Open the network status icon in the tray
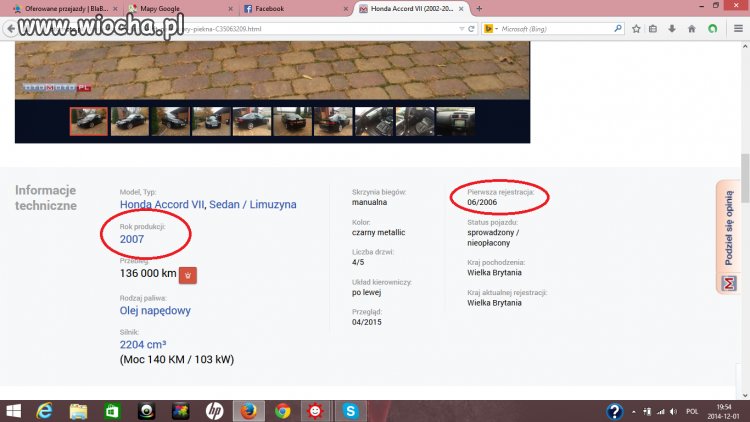Screen dimensions: 750x422 click(661, 411)
